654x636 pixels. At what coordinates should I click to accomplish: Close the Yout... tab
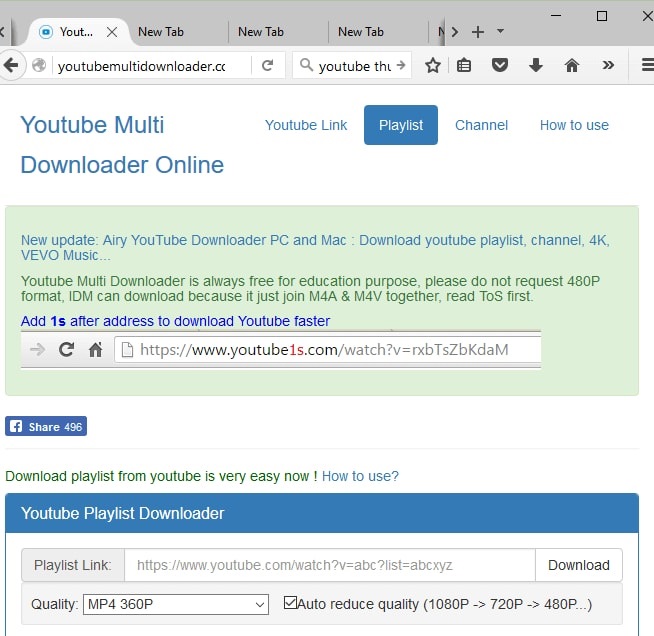click(x=112, y=32)
